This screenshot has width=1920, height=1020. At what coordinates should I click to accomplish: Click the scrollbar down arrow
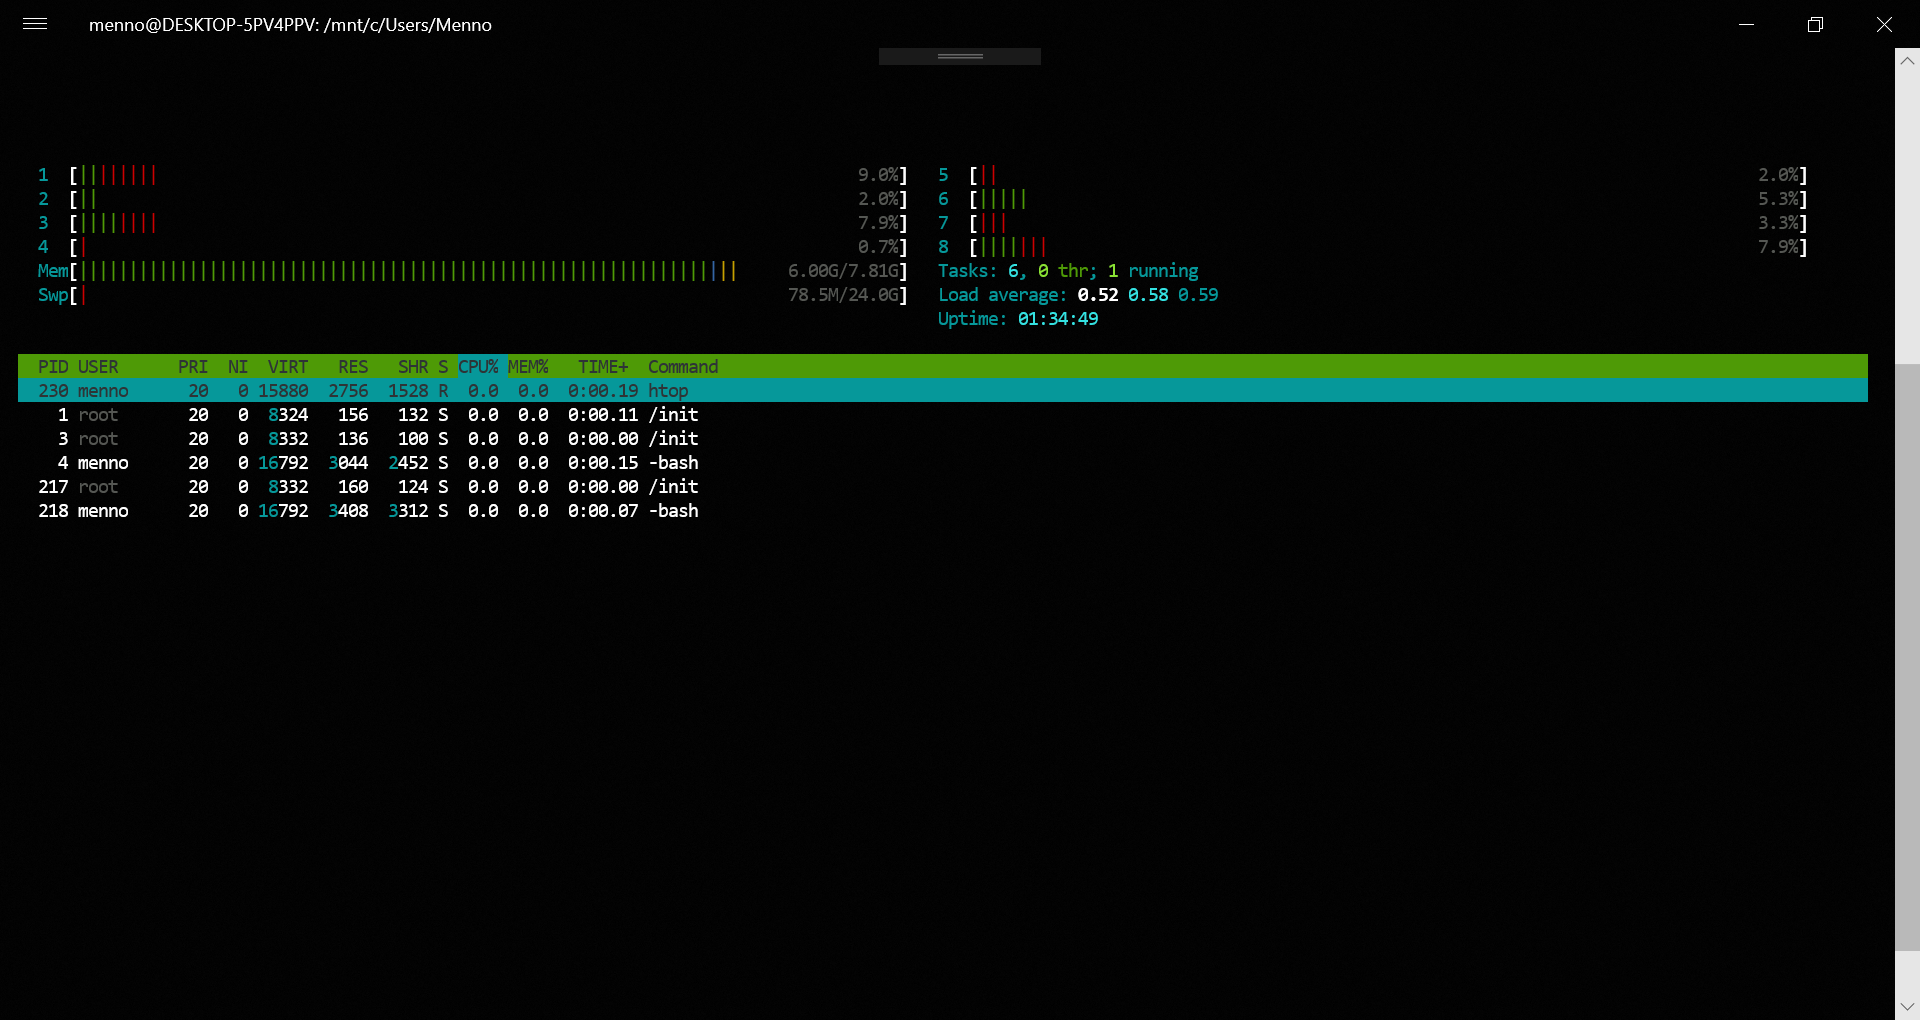[1908, 1007]
